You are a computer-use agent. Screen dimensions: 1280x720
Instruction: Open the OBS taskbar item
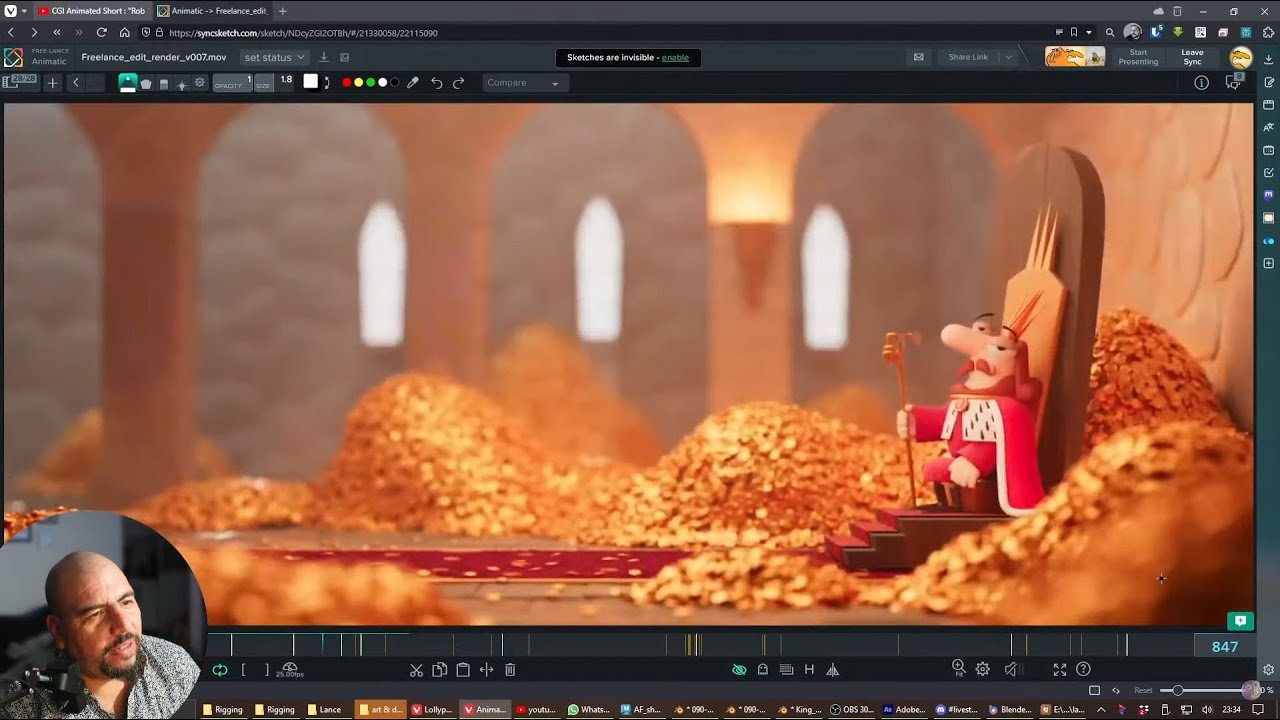(853, 710)
